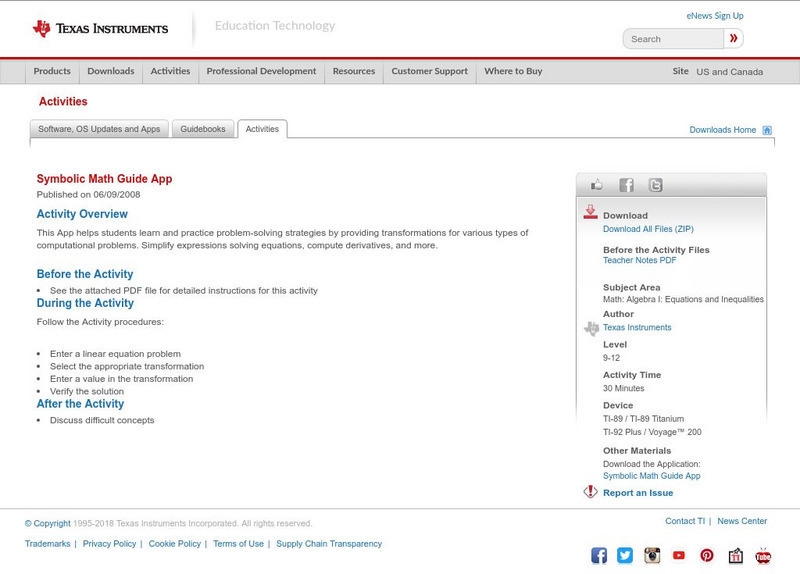800x574 pixels.
Task: Open the Teacher Notes PDF link
Action: click(639, 260)
